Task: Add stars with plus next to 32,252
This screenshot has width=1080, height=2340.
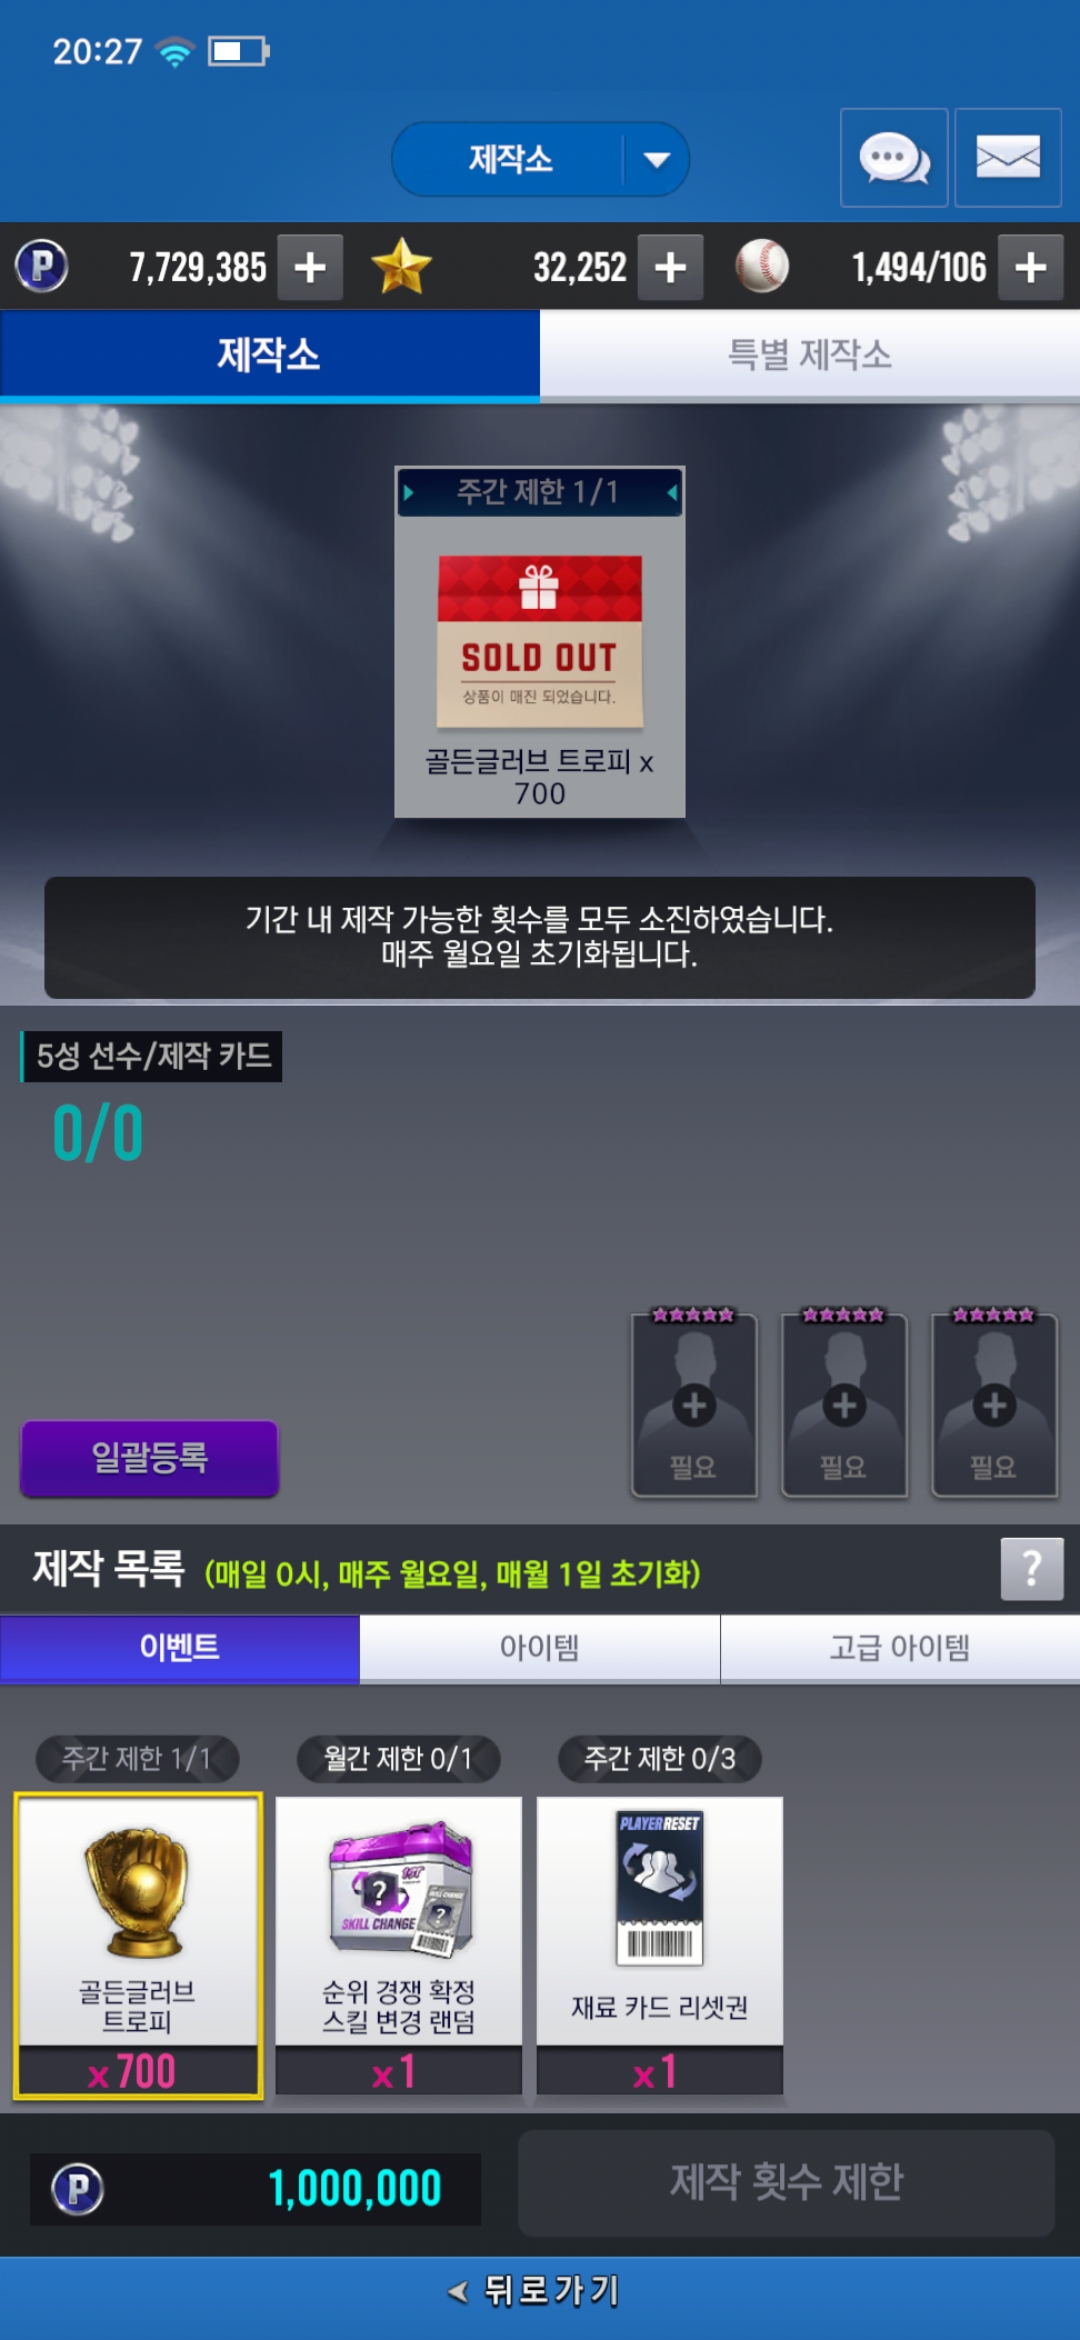Action: pyautogui.click(x=670, y=267)
